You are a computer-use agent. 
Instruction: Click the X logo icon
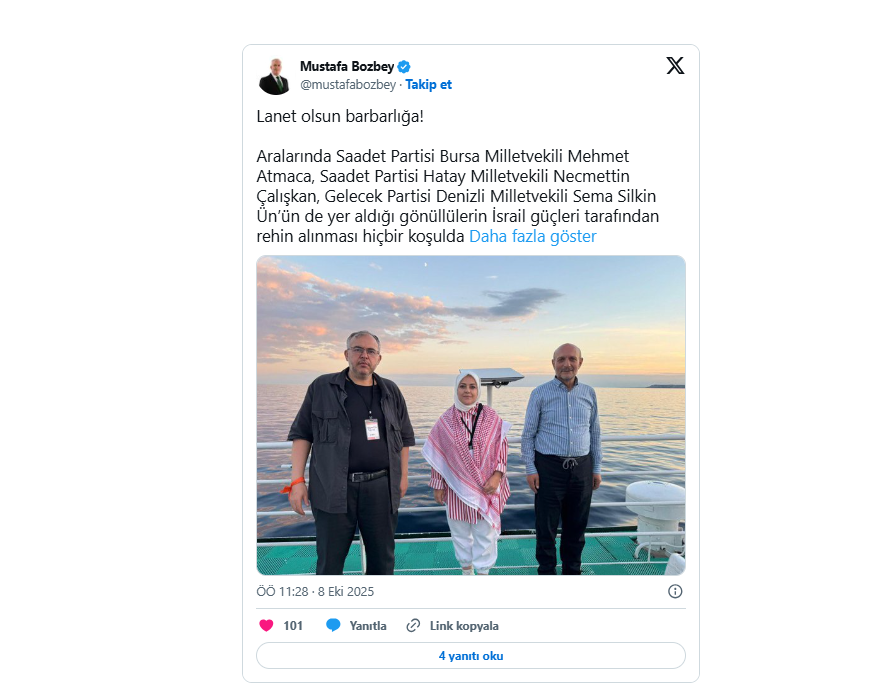(x=675, y=66)
